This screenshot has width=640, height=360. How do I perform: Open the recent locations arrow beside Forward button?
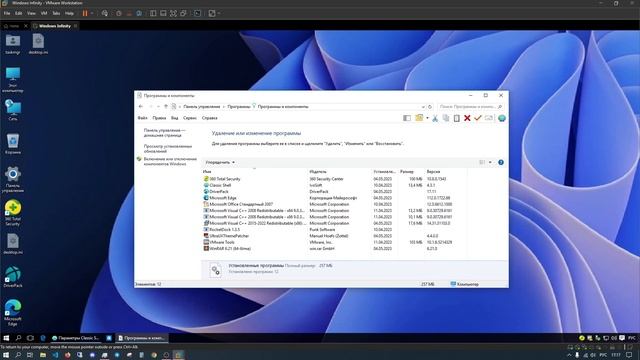(x=158, y=107)
